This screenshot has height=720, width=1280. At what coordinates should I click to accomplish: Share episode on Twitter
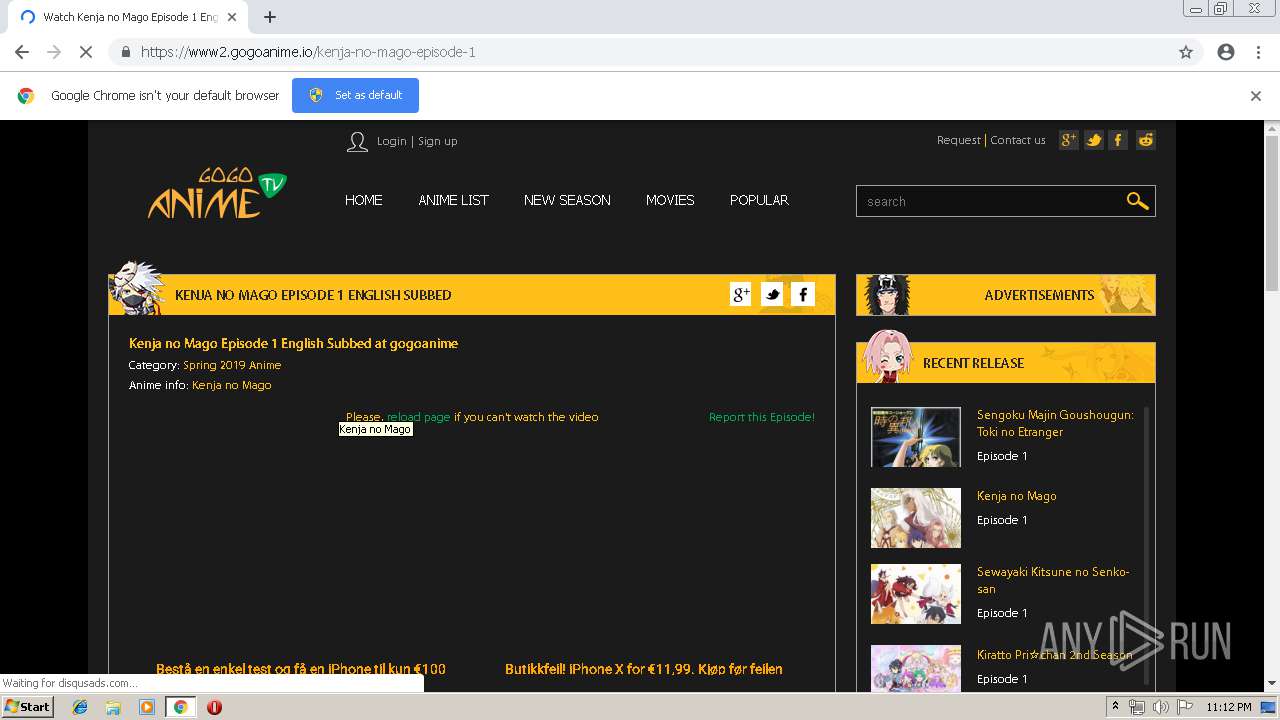tap(772, 294)
